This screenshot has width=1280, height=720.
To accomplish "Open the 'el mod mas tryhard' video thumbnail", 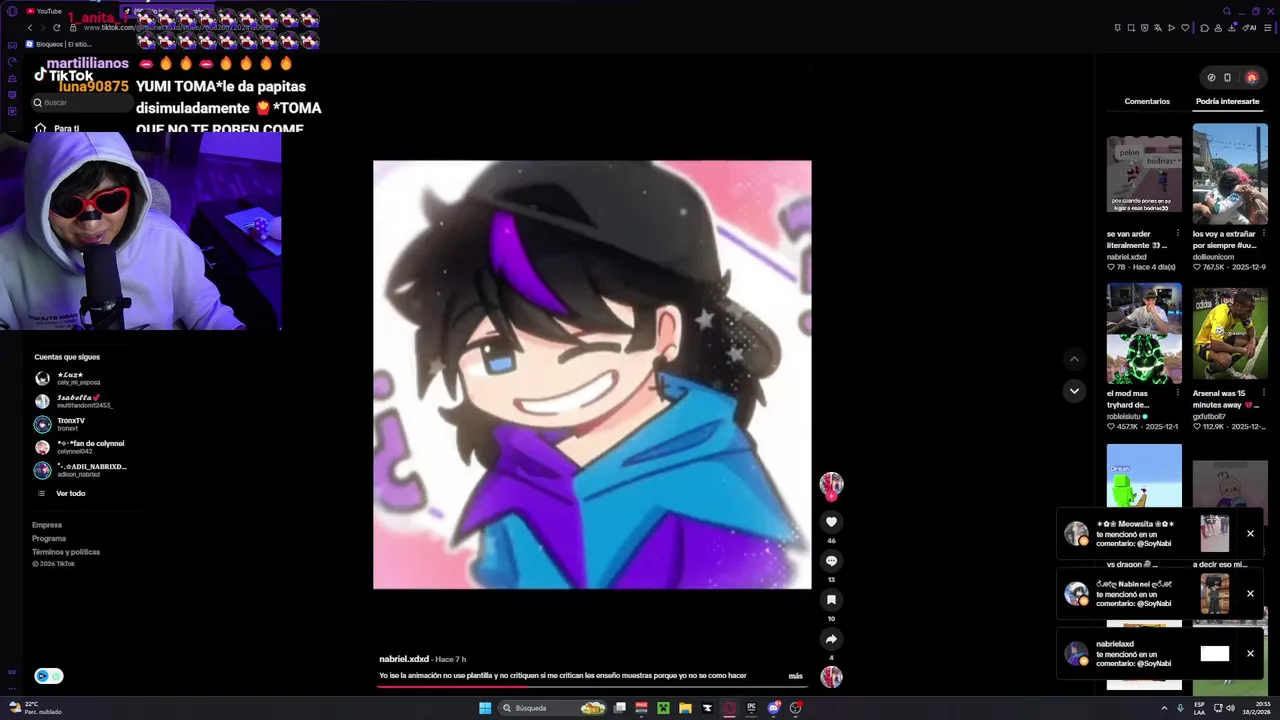I will click(x=1144, y=333).
